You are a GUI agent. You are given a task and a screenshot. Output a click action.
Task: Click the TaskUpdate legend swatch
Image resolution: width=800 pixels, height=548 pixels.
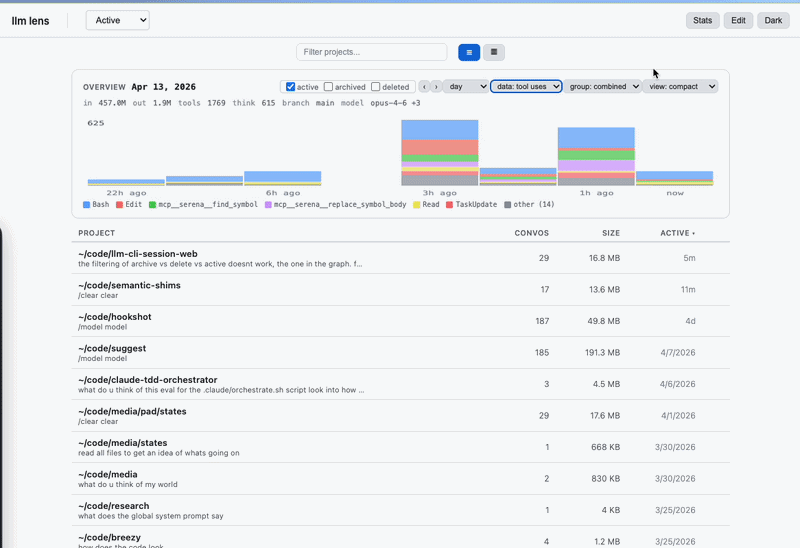pos(449,204)
